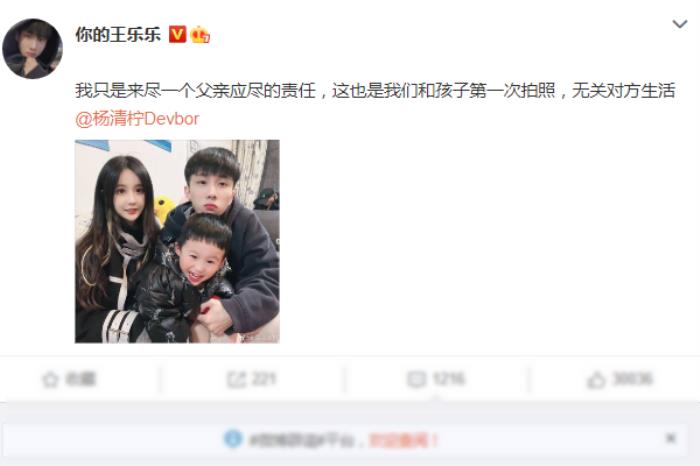
Task: Click the blue info icon in banner
Action: [233, 439]
